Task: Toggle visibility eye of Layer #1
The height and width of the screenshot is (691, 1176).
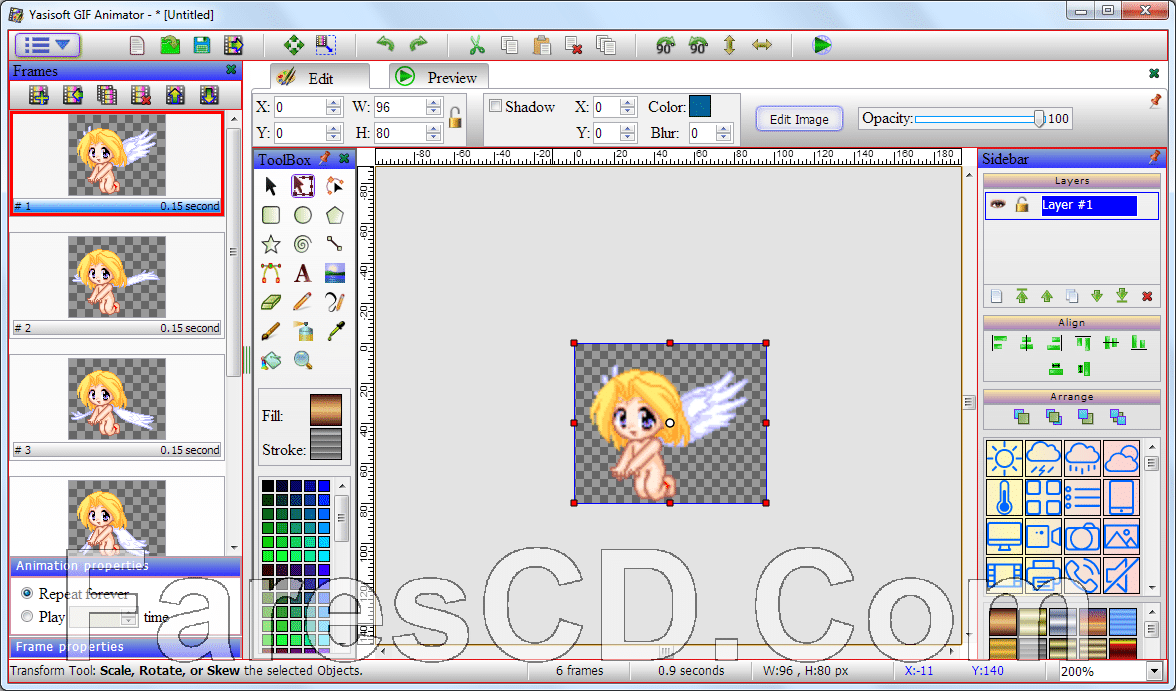Action: tap(998, 204)
